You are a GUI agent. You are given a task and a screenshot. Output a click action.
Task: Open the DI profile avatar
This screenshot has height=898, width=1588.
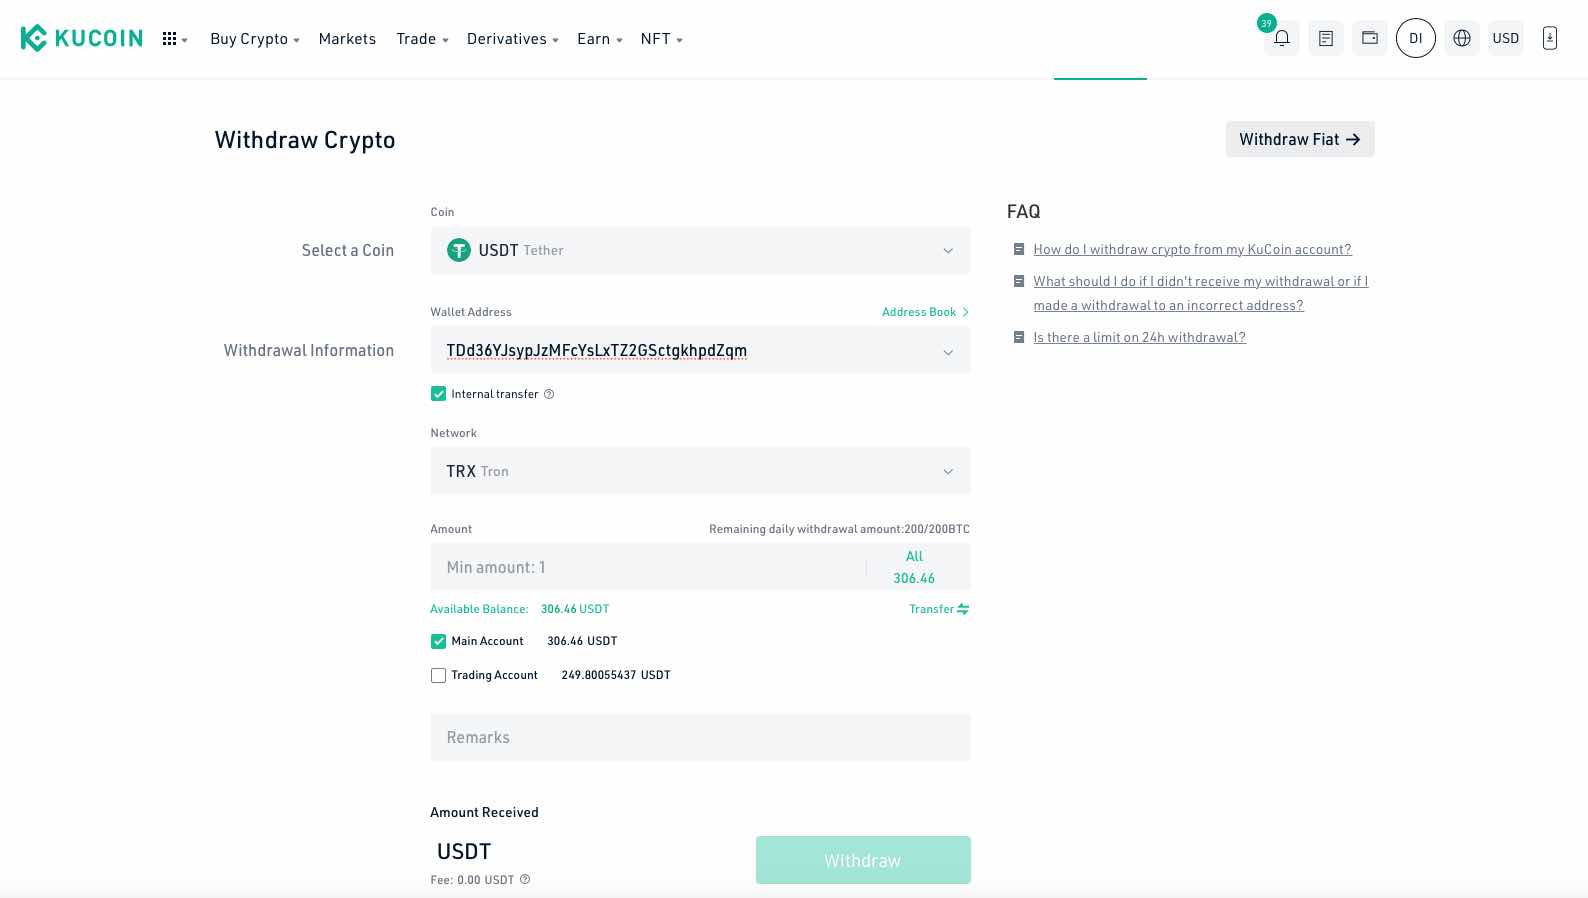pos(1416,38)
